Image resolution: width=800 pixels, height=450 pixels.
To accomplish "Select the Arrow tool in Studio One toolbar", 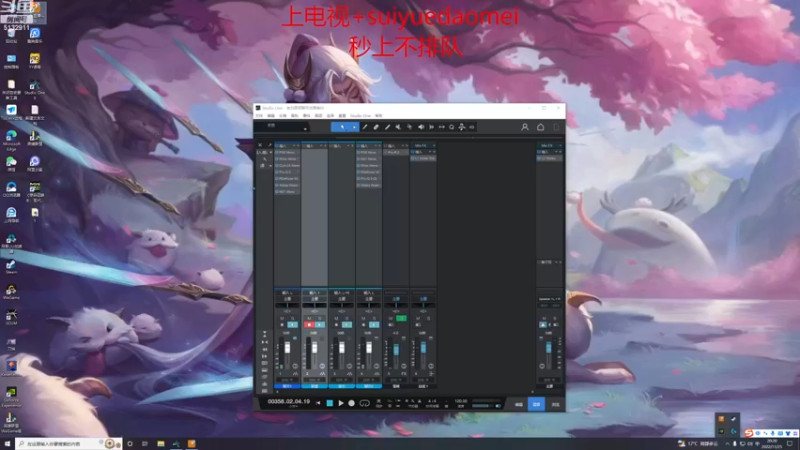I will [342, 127].
